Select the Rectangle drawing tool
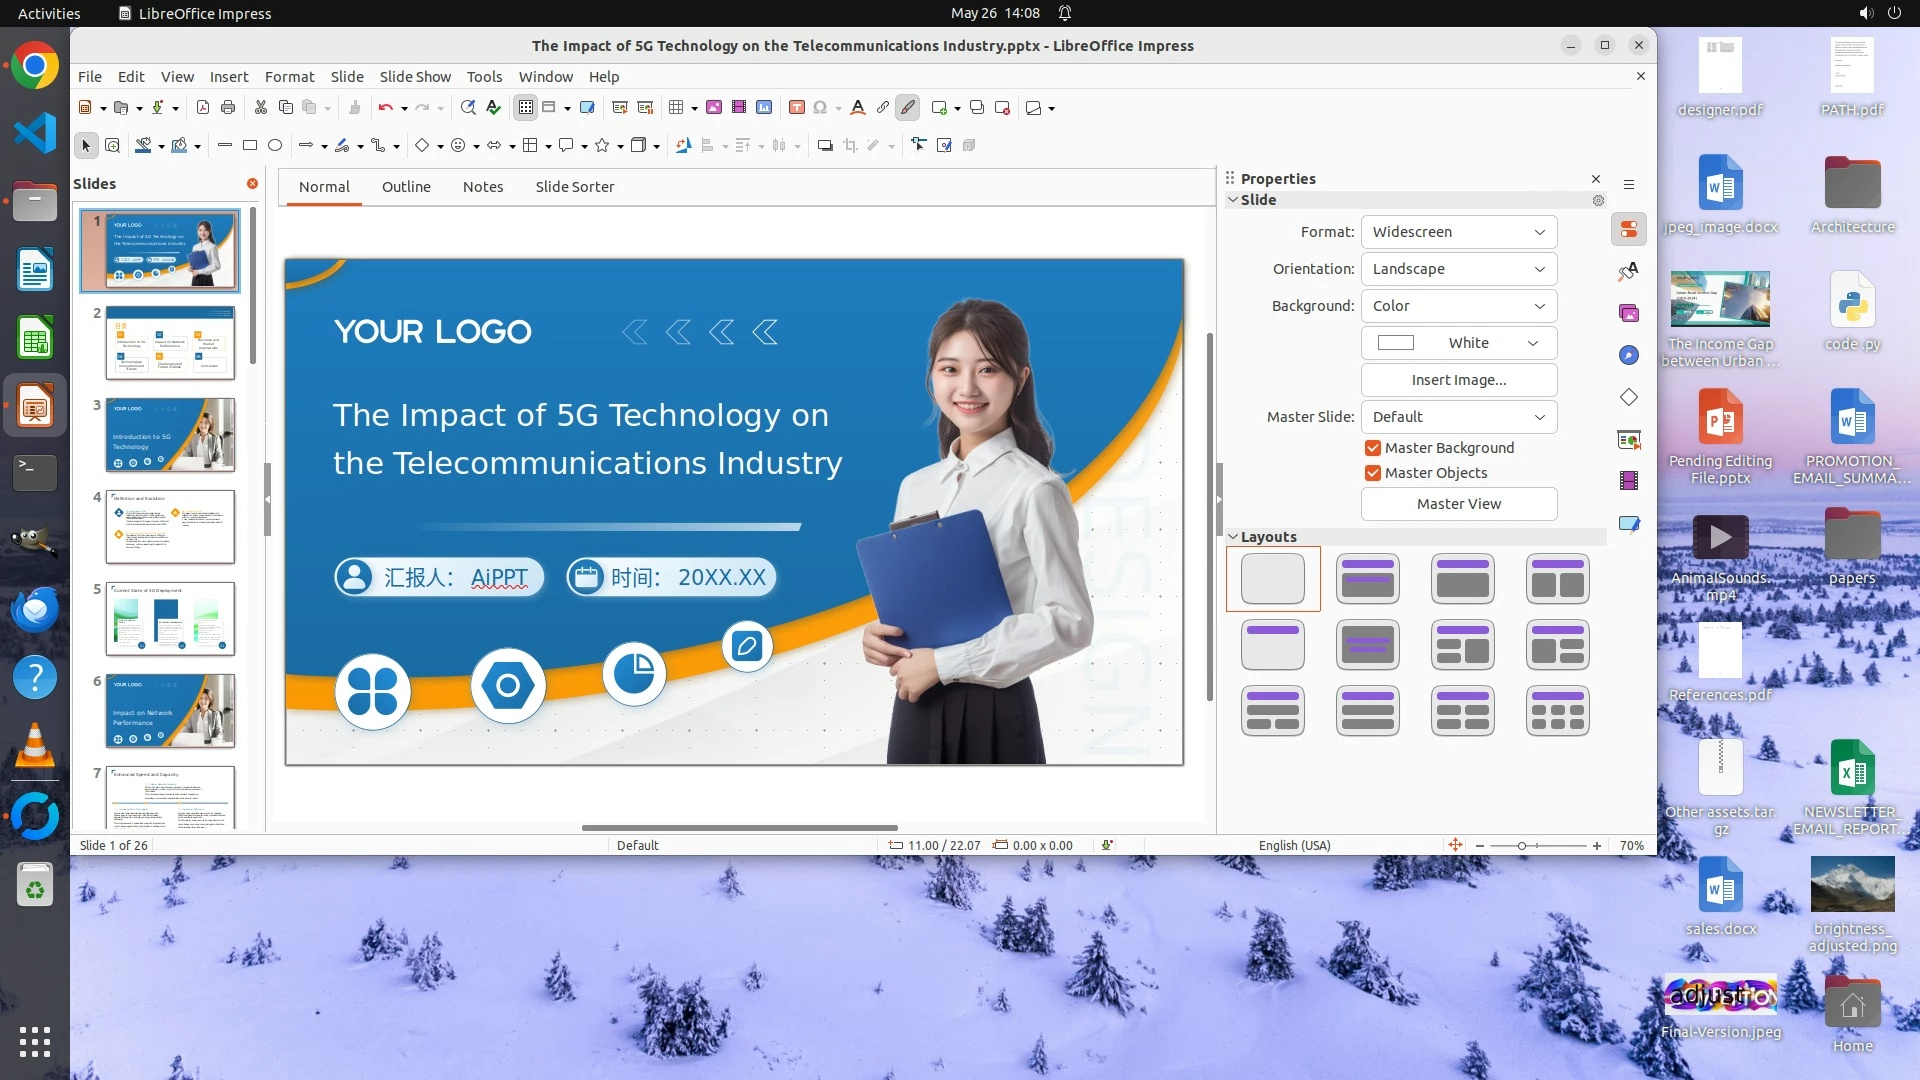 coord(250,146)
